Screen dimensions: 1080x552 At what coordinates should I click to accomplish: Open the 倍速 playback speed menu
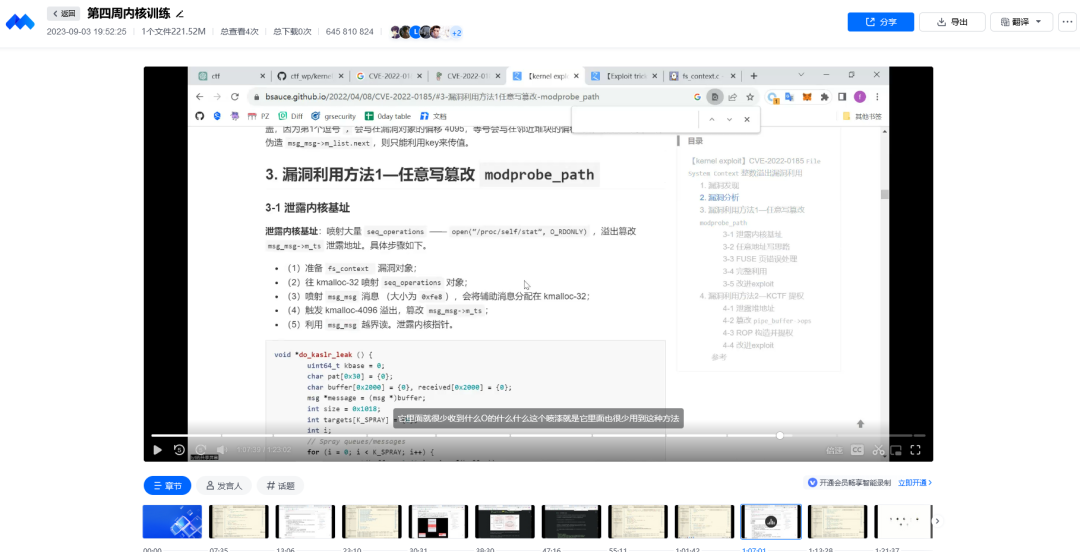834,450
